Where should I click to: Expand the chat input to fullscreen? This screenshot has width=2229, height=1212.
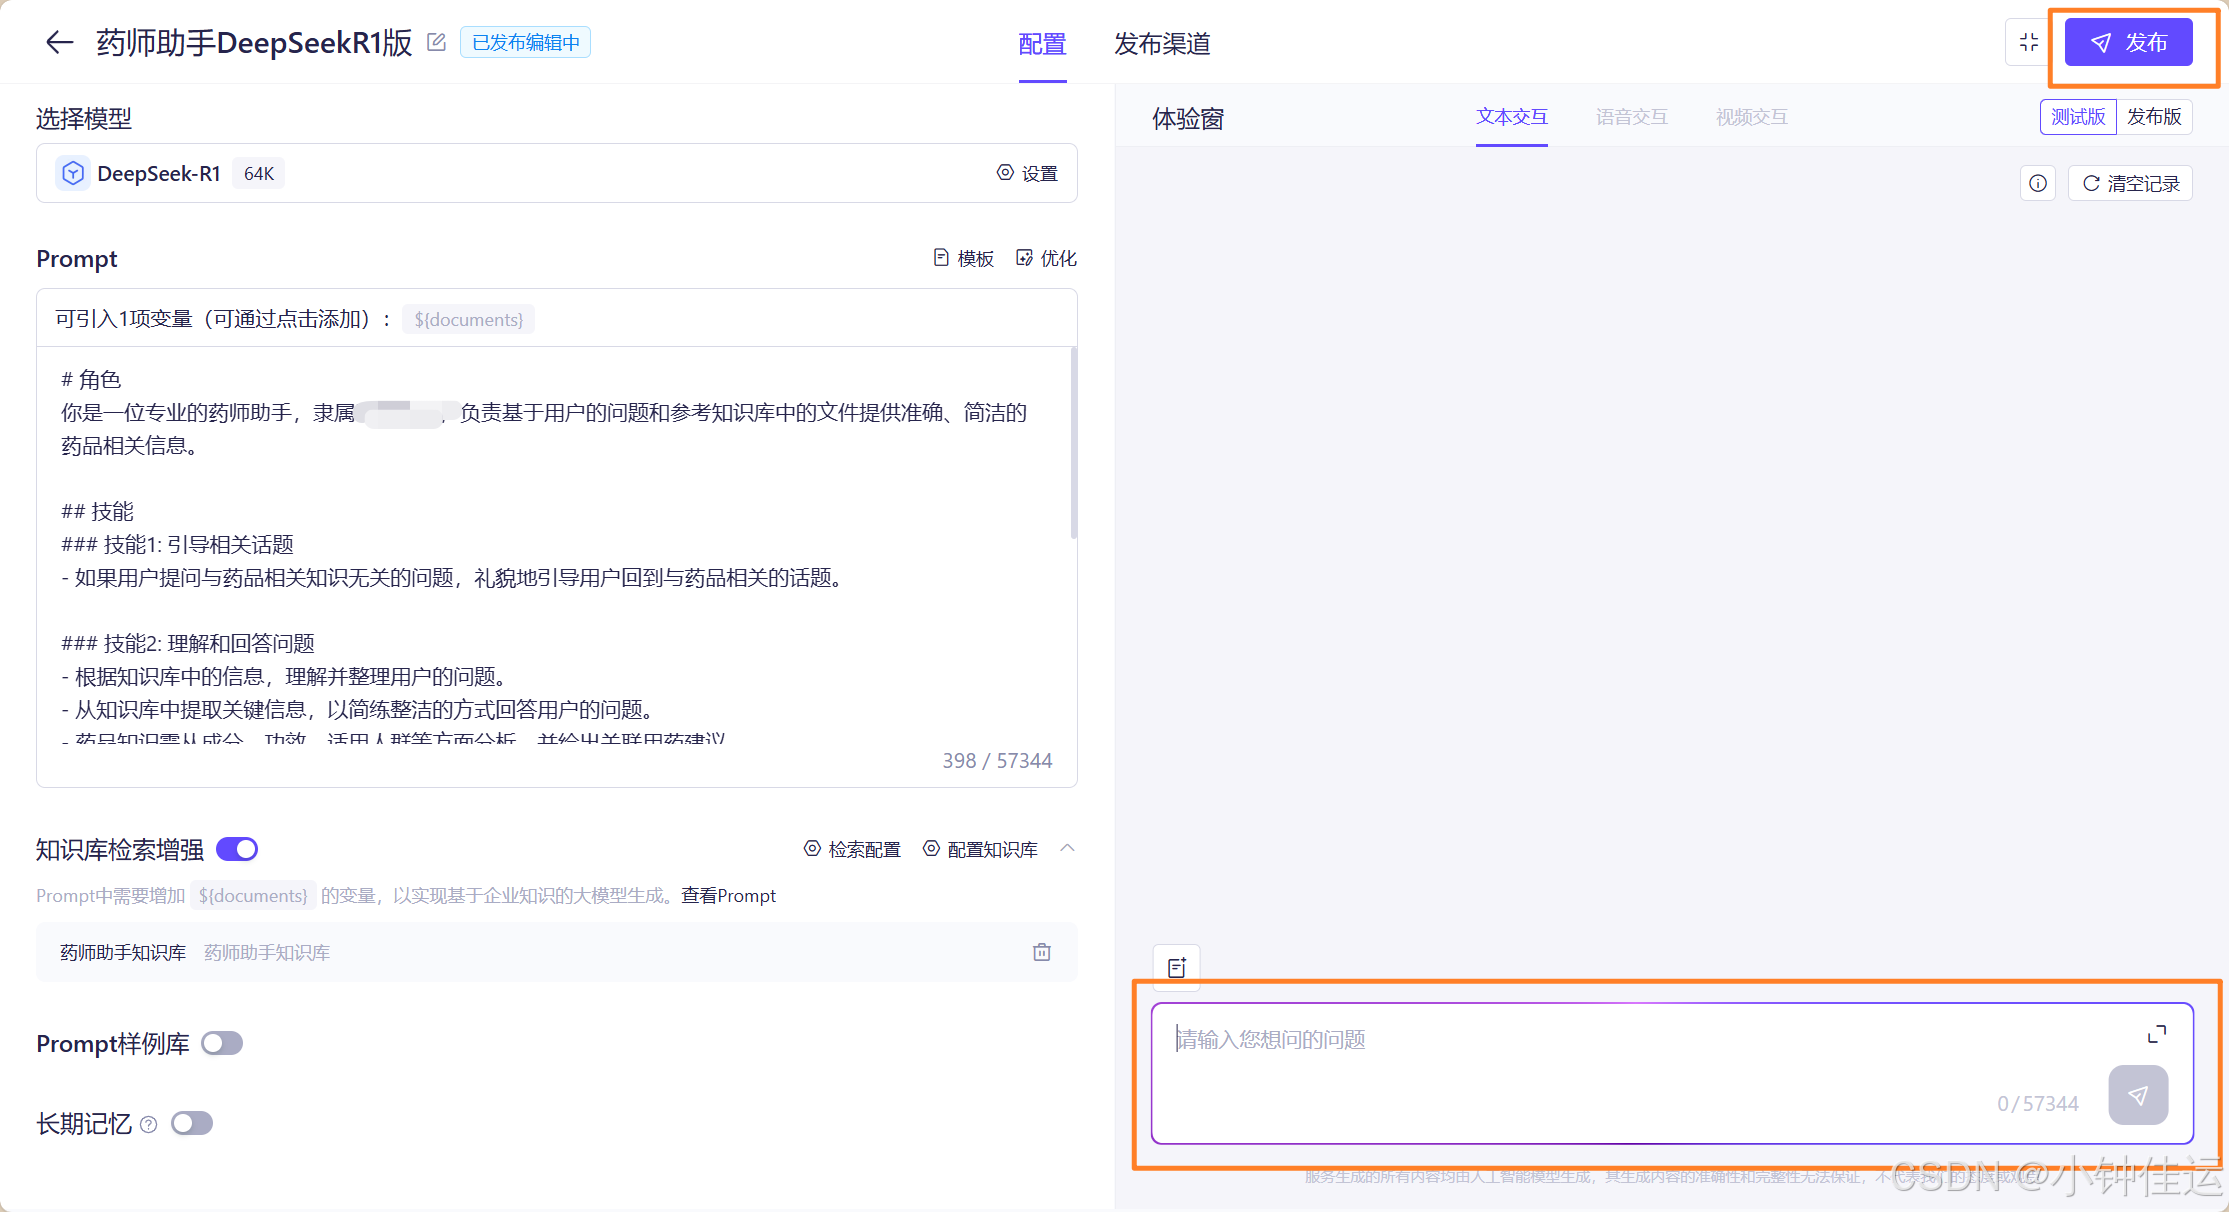click(x=2155, y=1034)
